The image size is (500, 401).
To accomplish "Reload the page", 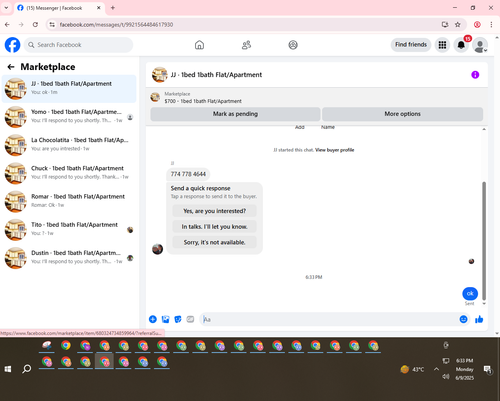I will click(x=35, y=25).
